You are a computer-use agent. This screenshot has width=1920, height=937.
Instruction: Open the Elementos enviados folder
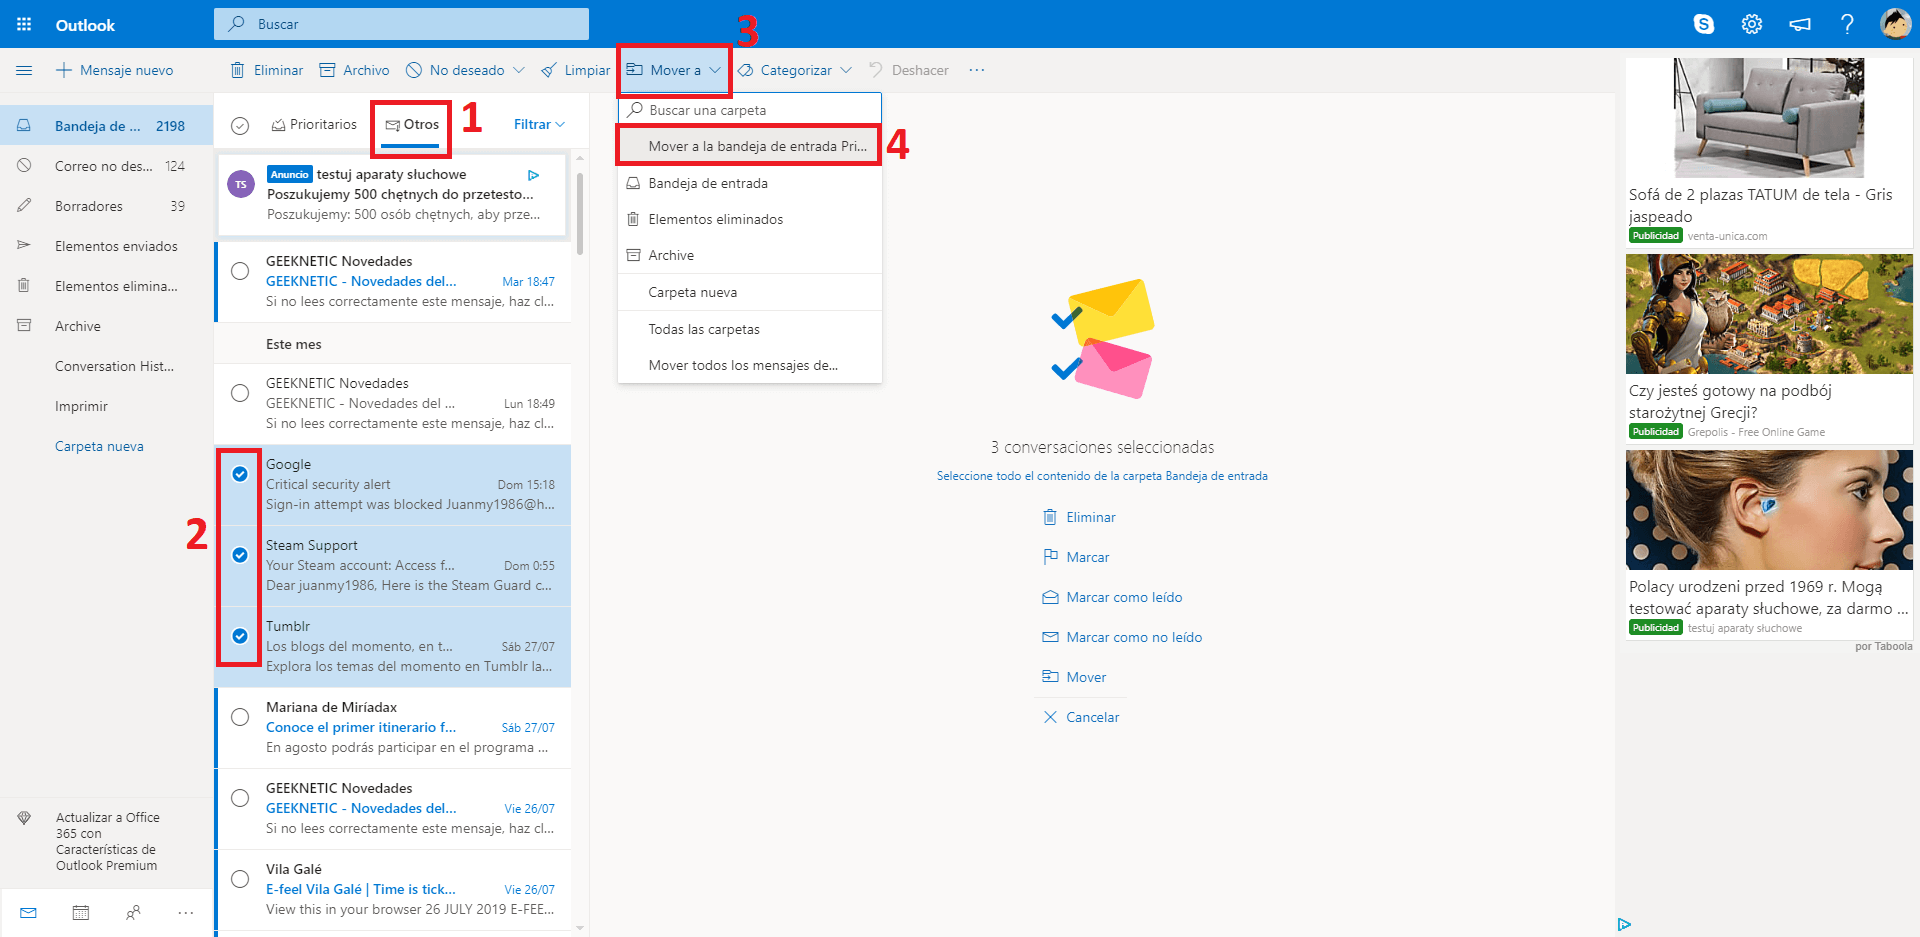(x=107, y=246)
